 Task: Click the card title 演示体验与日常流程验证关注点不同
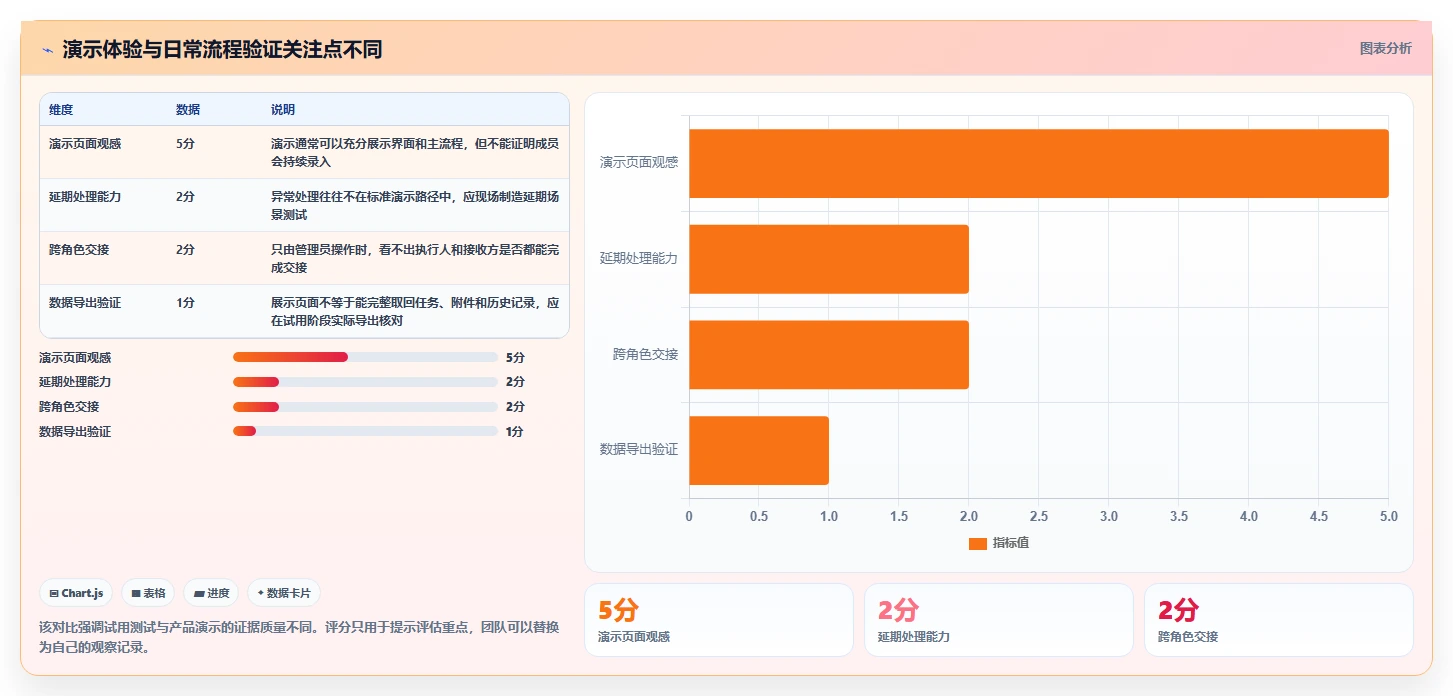coord(222,50)
